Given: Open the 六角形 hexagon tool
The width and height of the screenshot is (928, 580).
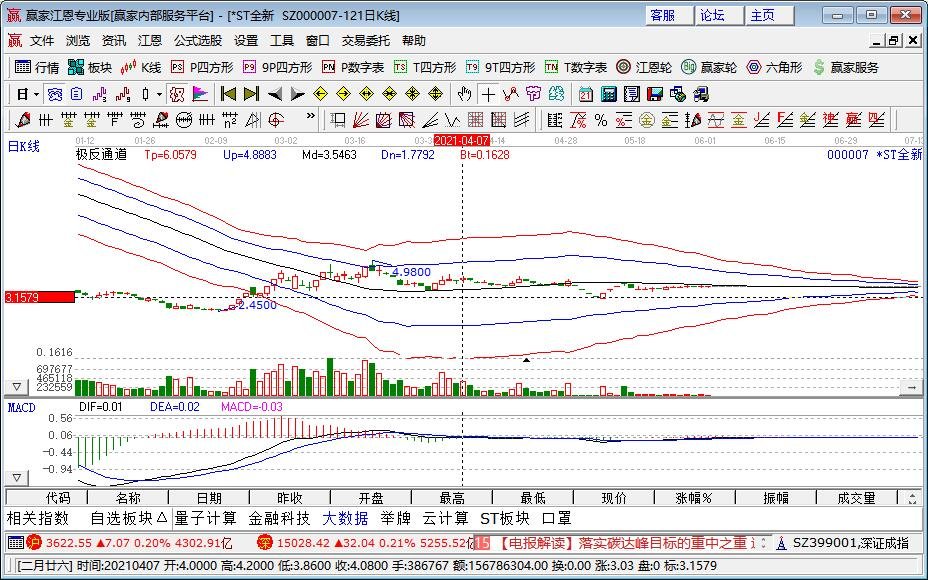Looking at the screenshot, I should 774,67.
